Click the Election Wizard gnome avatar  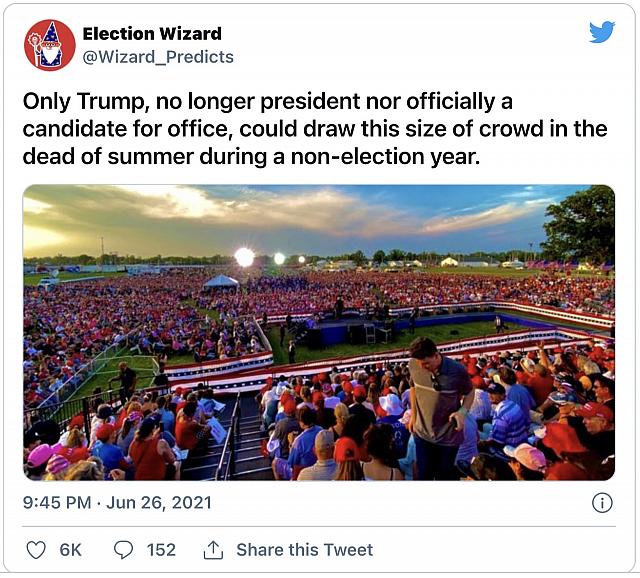point(49,45)
